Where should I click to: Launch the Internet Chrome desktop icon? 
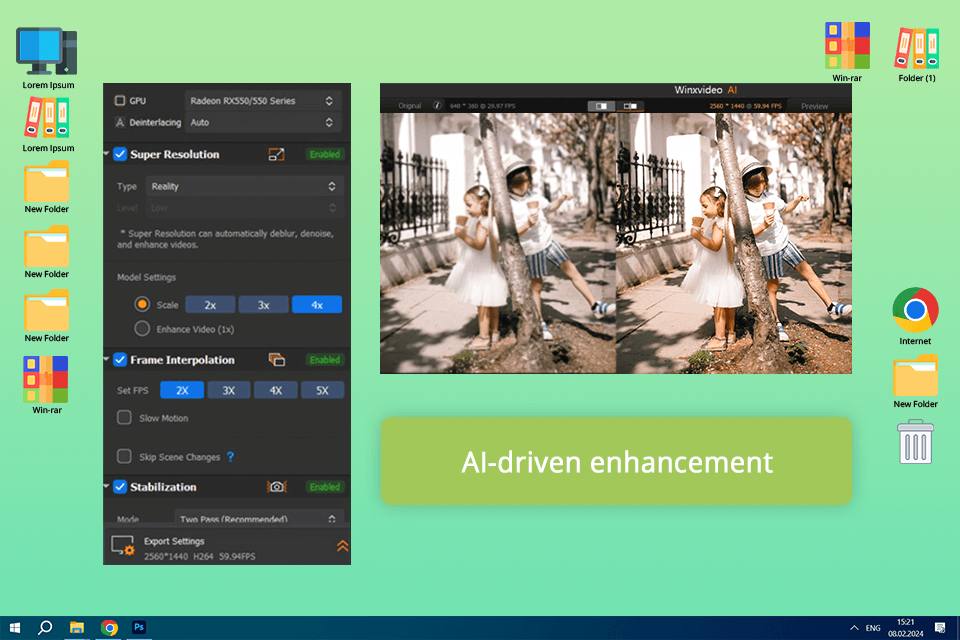pos(915,310)
